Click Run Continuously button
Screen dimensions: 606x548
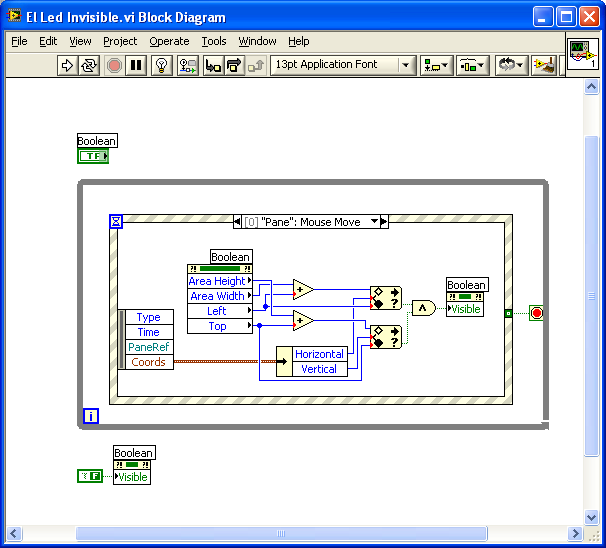(89, 65)
